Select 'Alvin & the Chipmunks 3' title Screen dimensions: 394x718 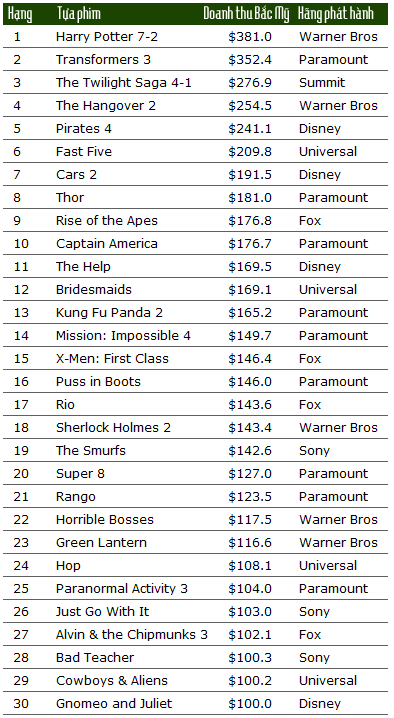click(x=132, y=635)
